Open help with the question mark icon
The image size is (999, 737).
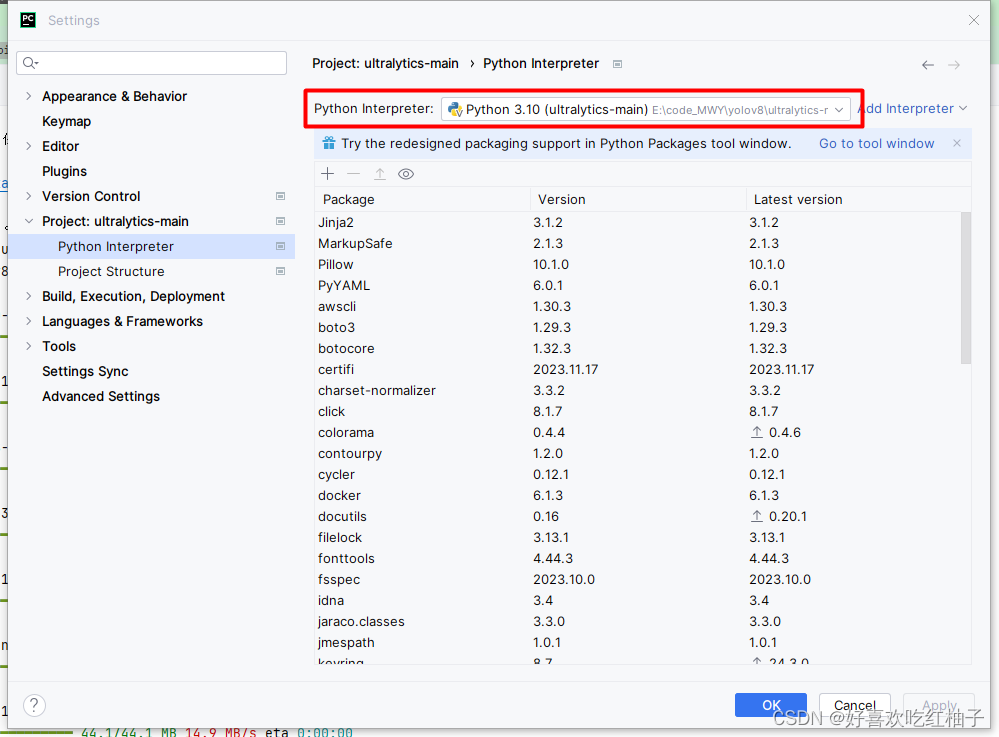coord(34,705)
